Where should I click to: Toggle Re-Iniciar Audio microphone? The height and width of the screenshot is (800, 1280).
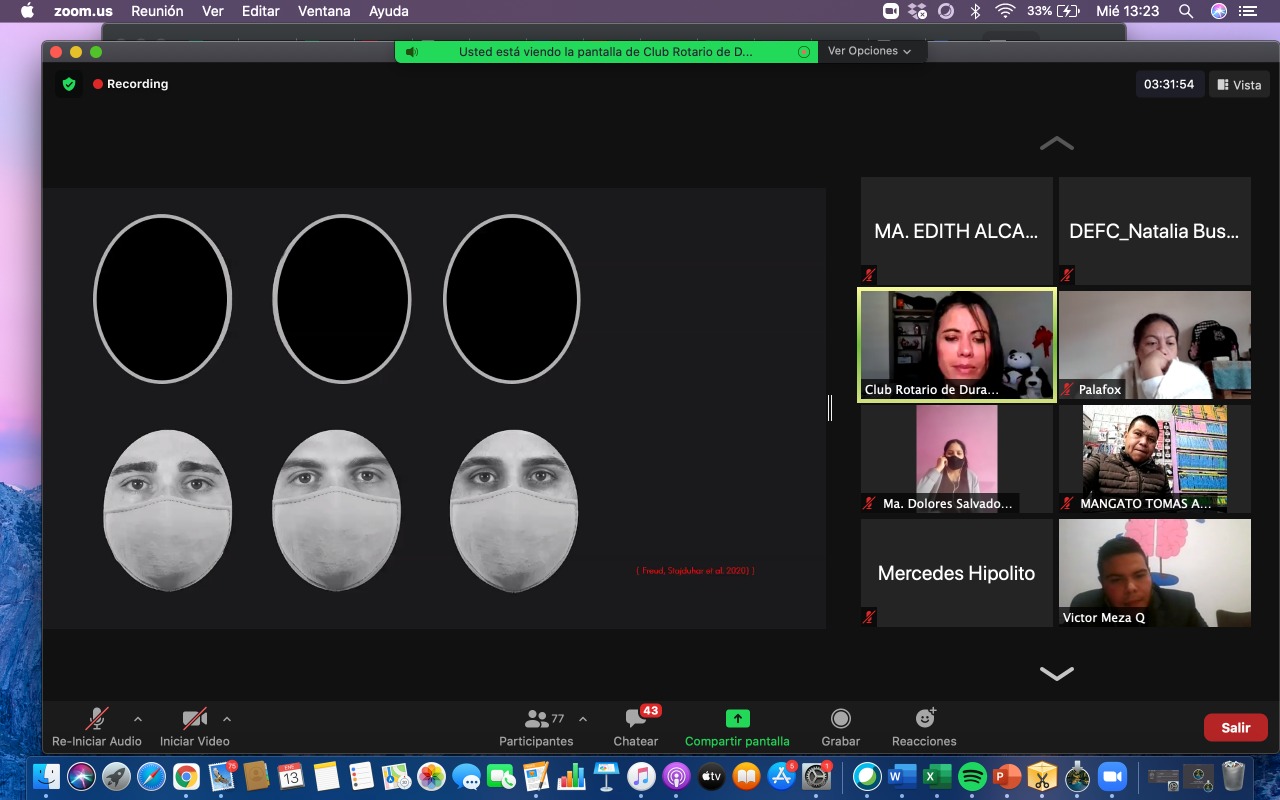coord(96,719)
